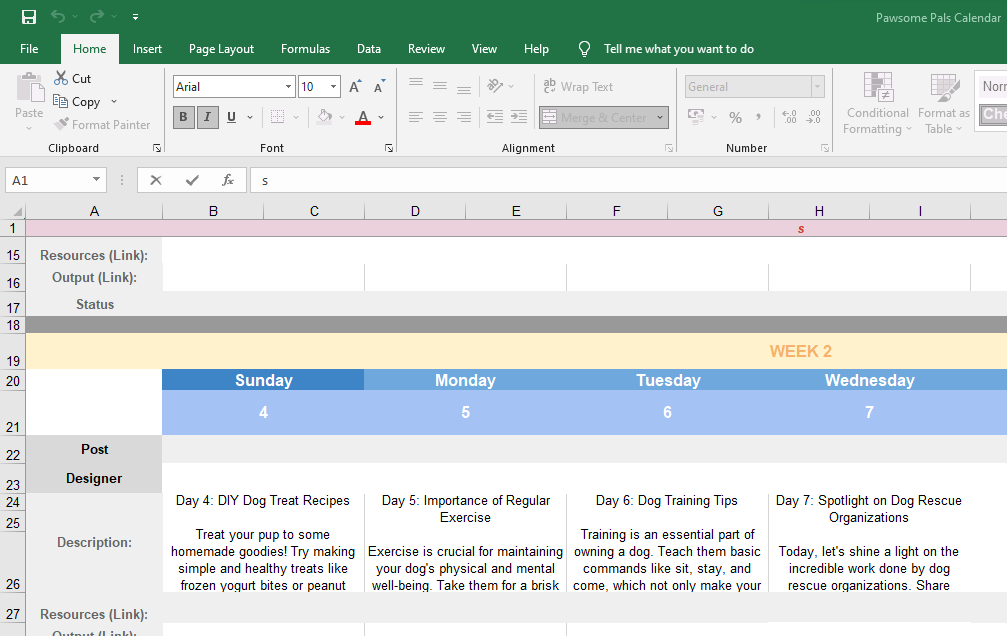Open Conditional Formatting menu
Screen dimensions: 1007x636
click(877, 103)
